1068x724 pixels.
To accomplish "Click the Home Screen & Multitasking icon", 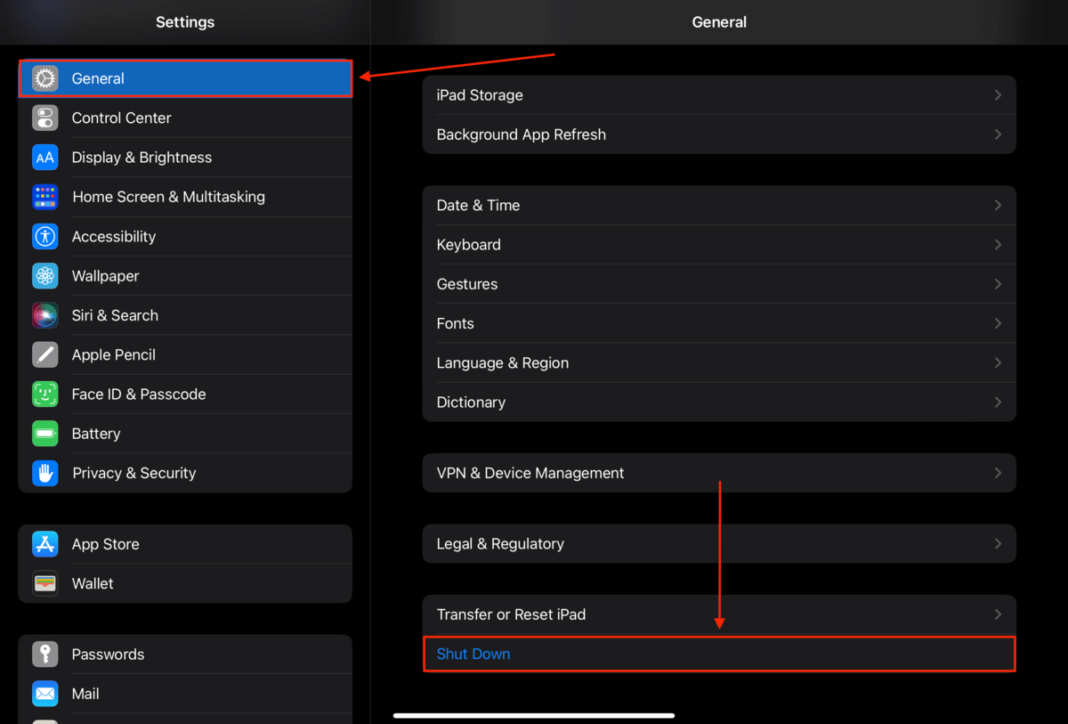I will [45, 196].
